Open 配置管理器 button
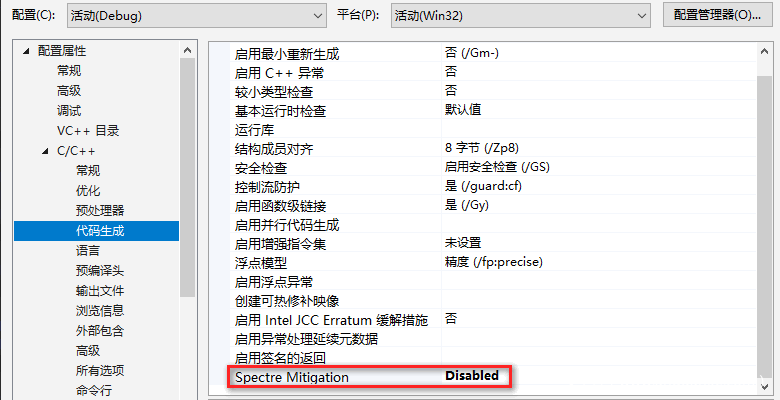This screenshot has height=400, width=780. 717,15
